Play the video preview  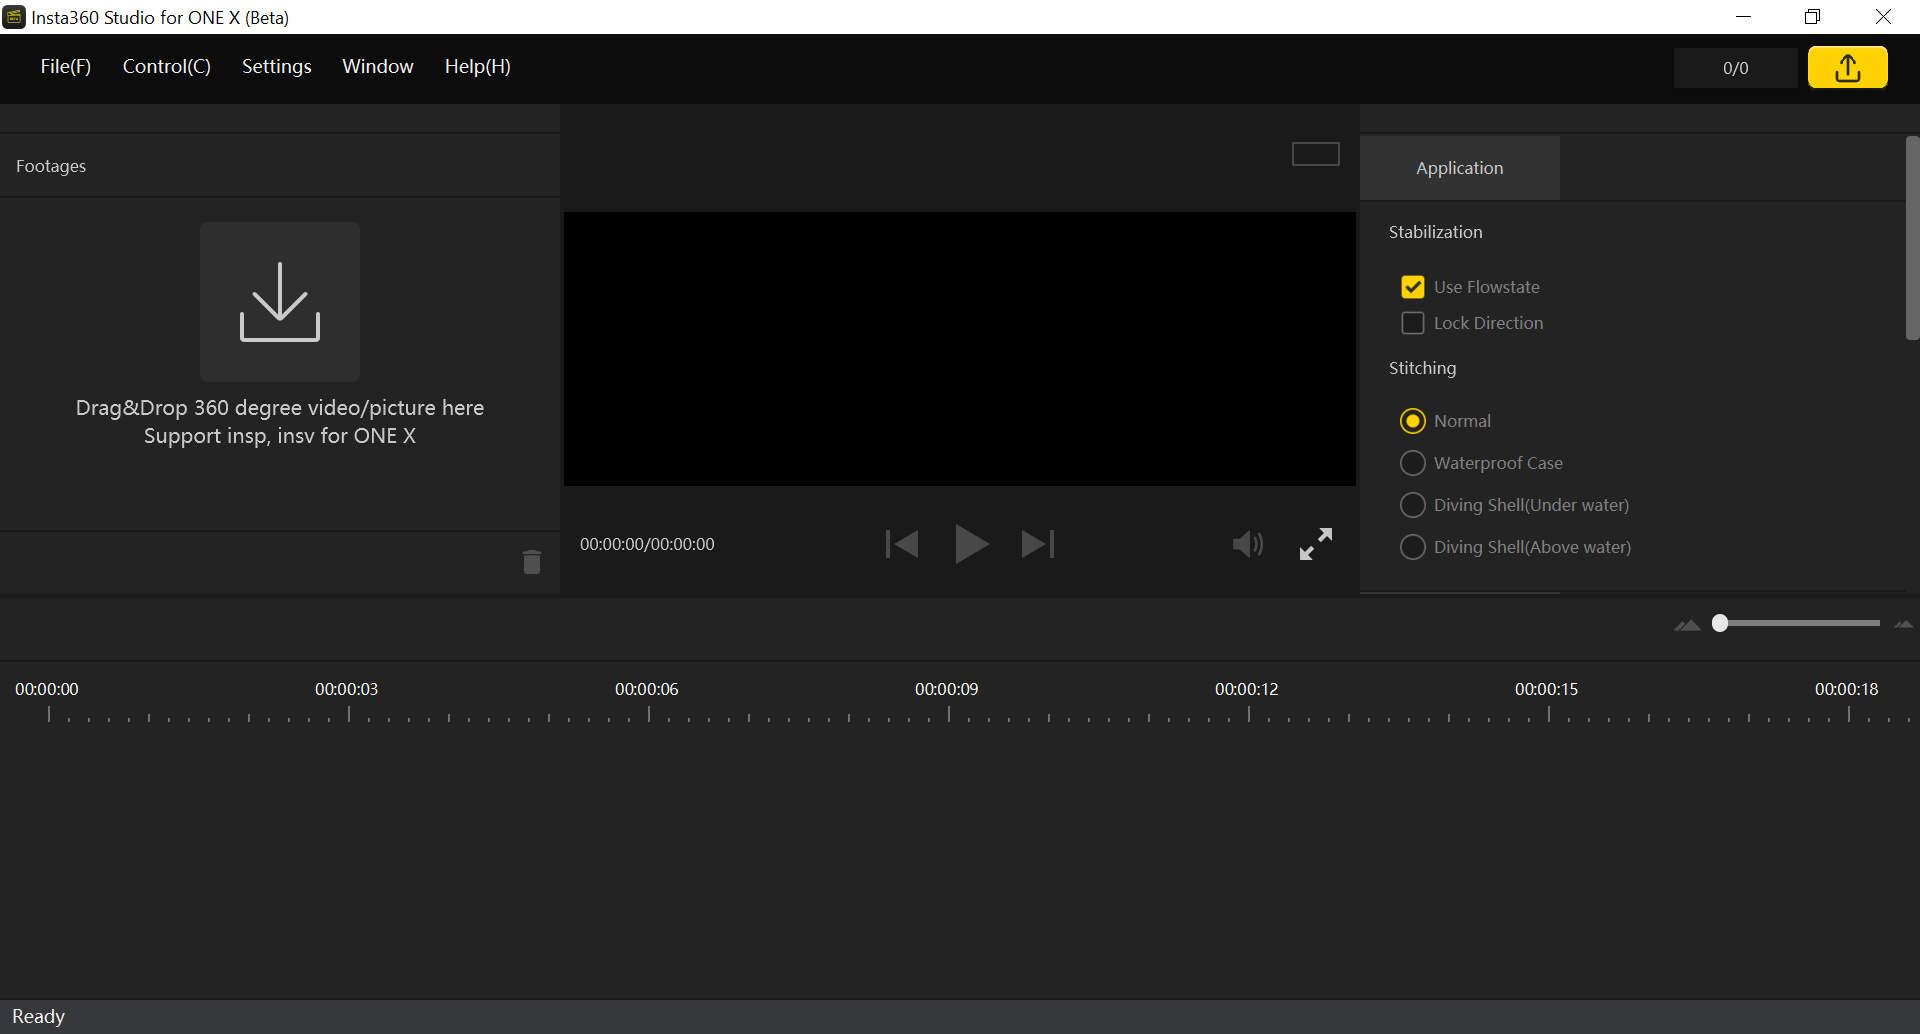(x=971, y=544)
